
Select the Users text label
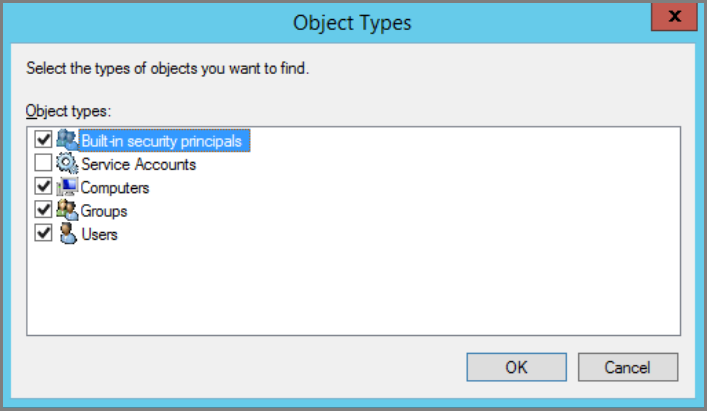click(x=99, y=235)
